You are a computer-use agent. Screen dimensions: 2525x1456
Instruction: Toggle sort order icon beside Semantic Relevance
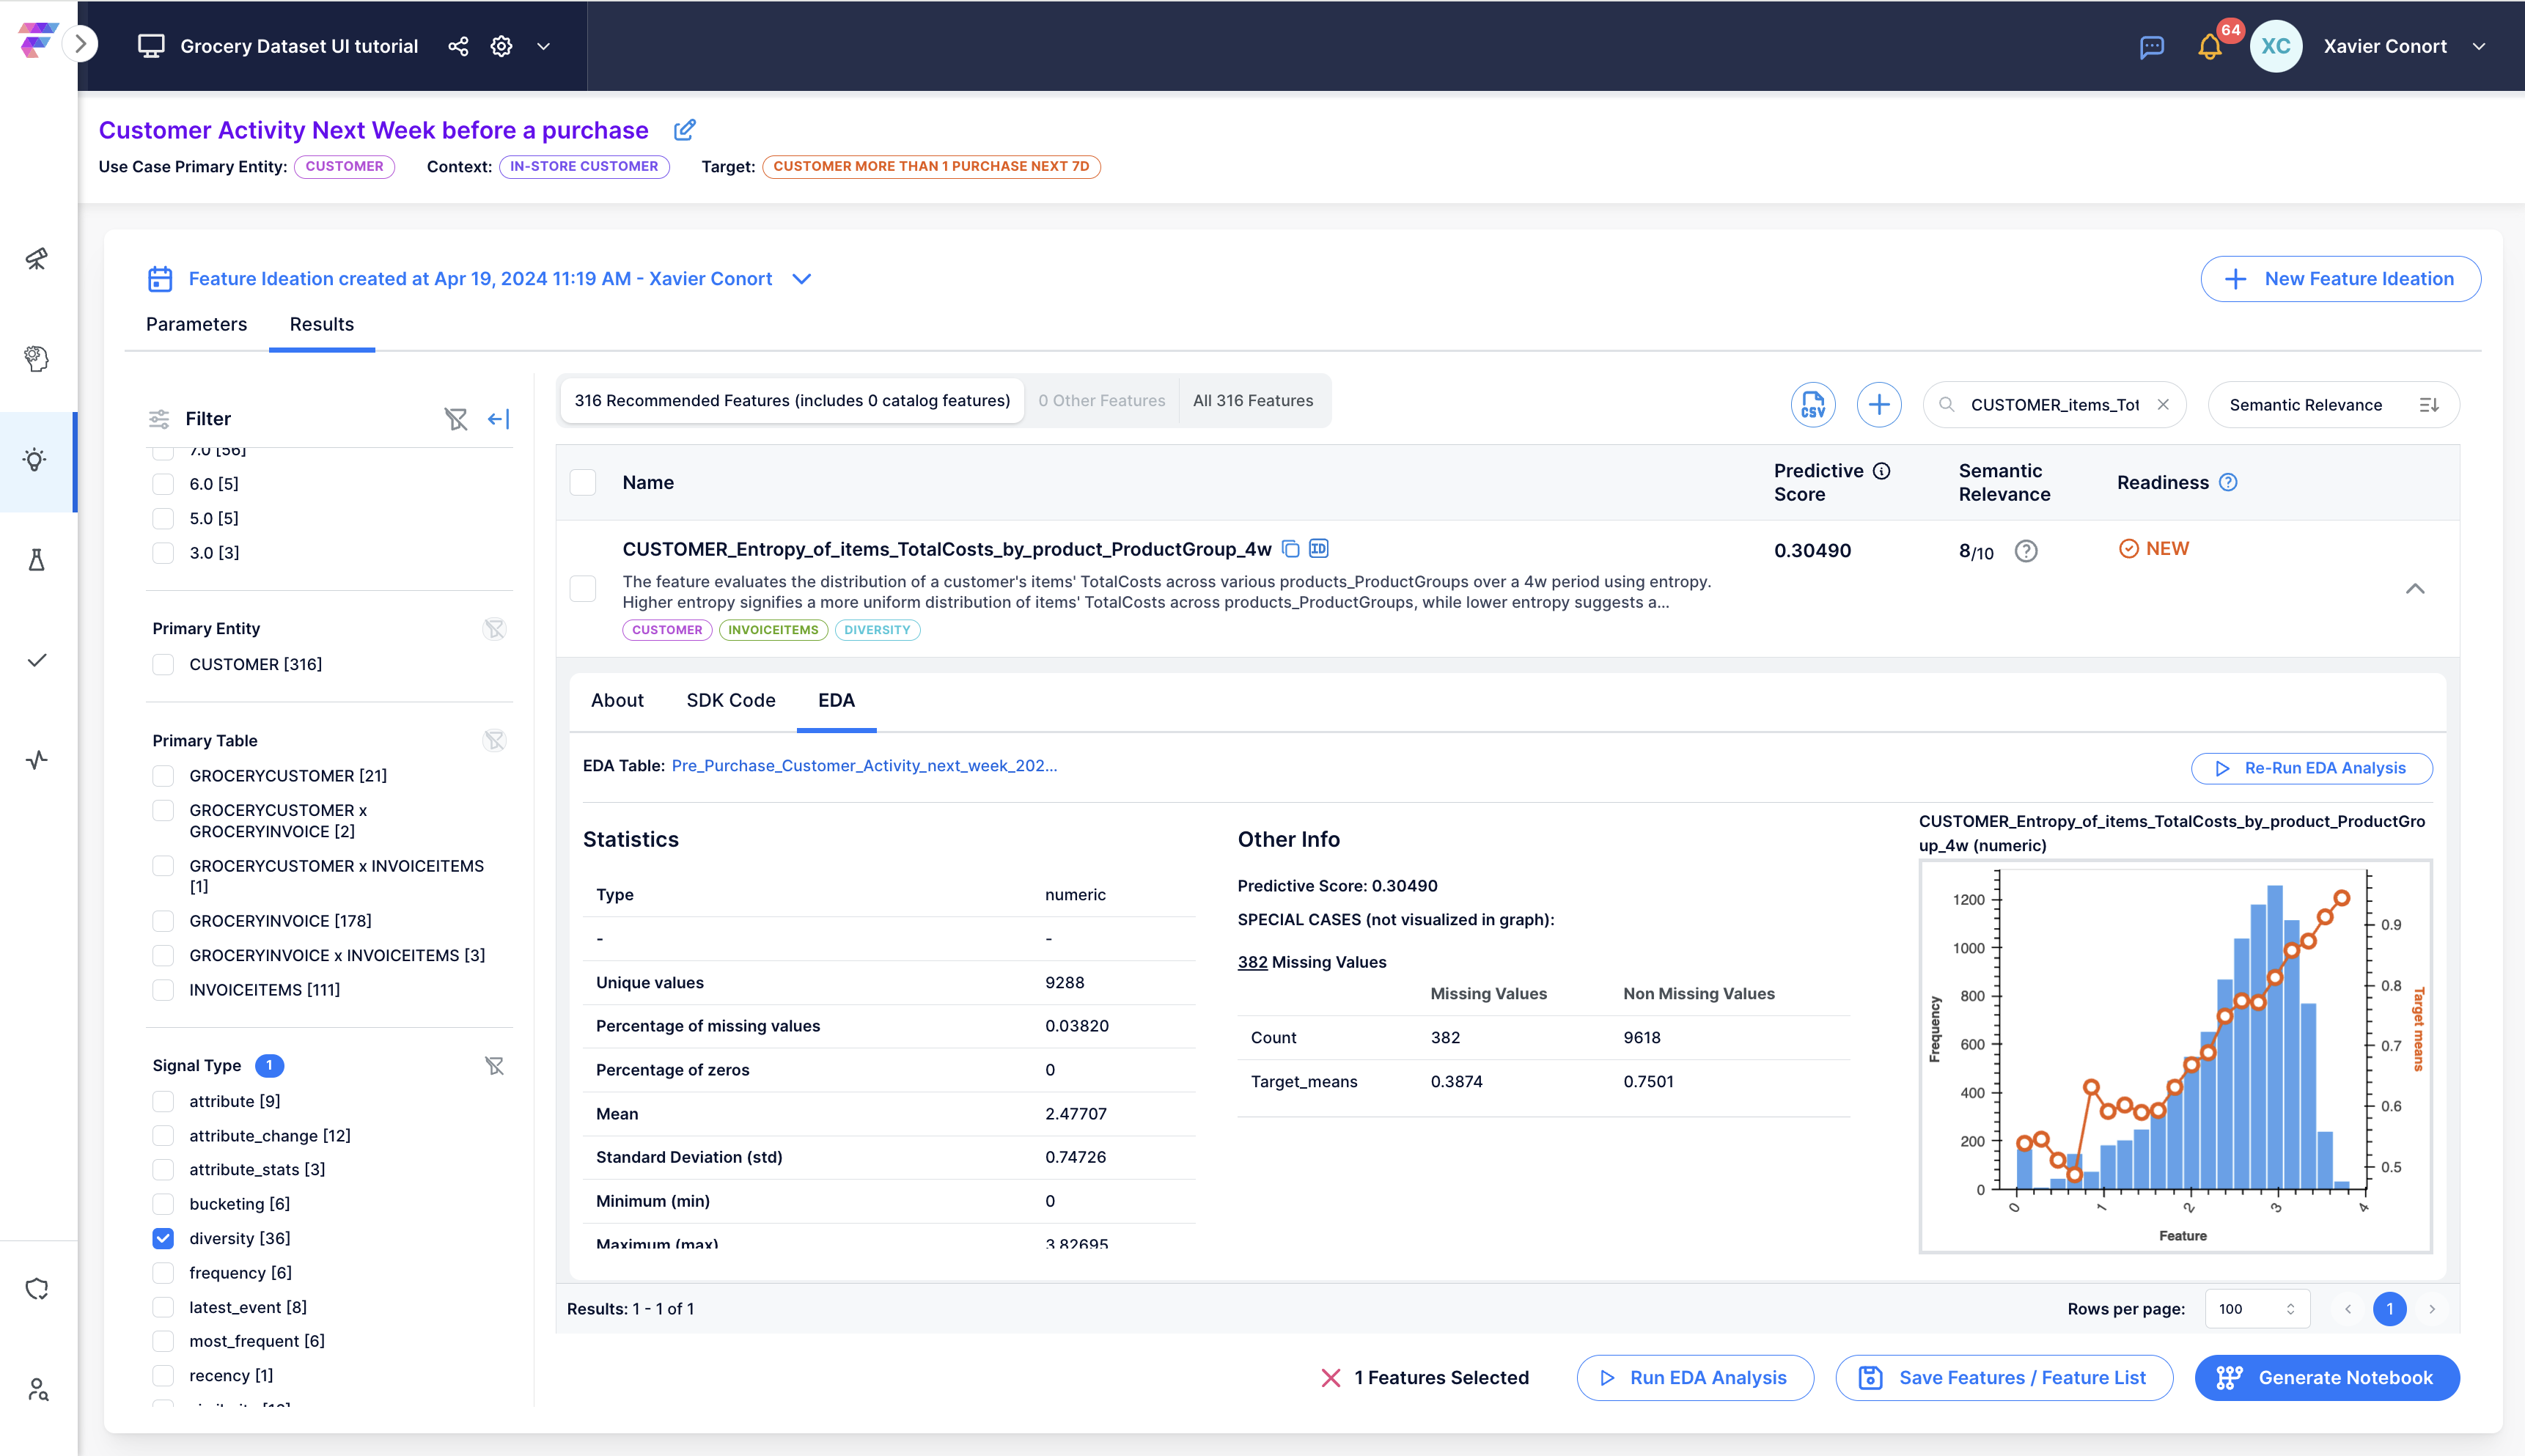coord(2429,405)
